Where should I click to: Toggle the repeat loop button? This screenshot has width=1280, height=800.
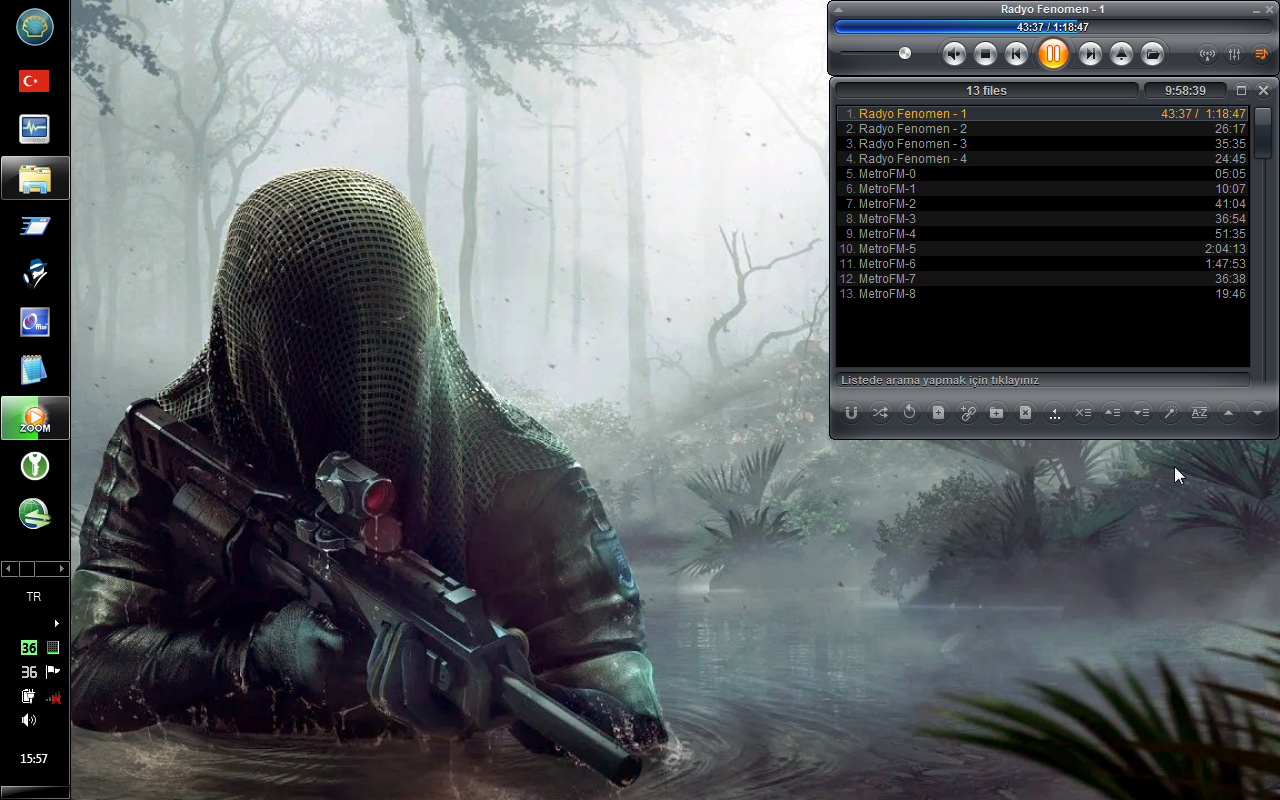click(909, 413)
